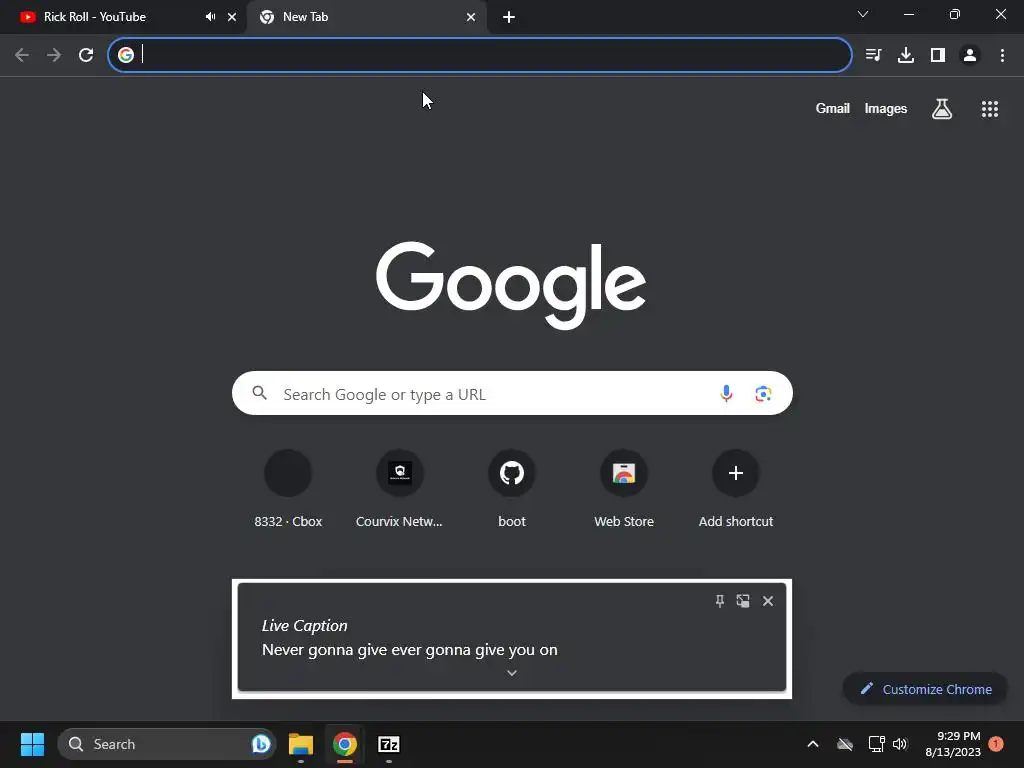Image resolution: width=1024 pixels, height=768 pixels.
Task: Click the taskbar Search box
Action: click(x=167, y=744)
